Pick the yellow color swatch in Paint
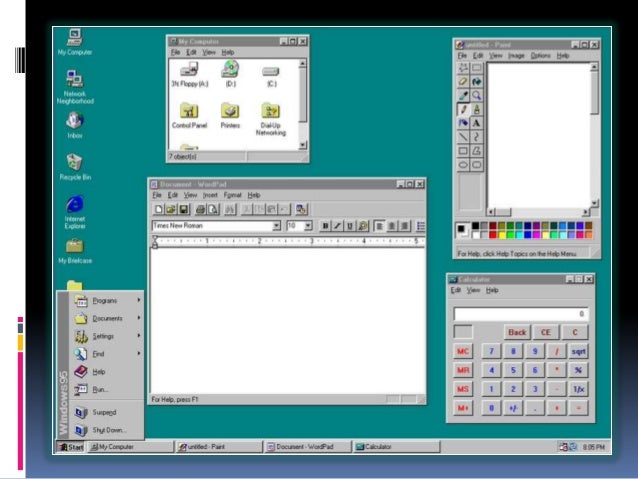 pos(502,235)
